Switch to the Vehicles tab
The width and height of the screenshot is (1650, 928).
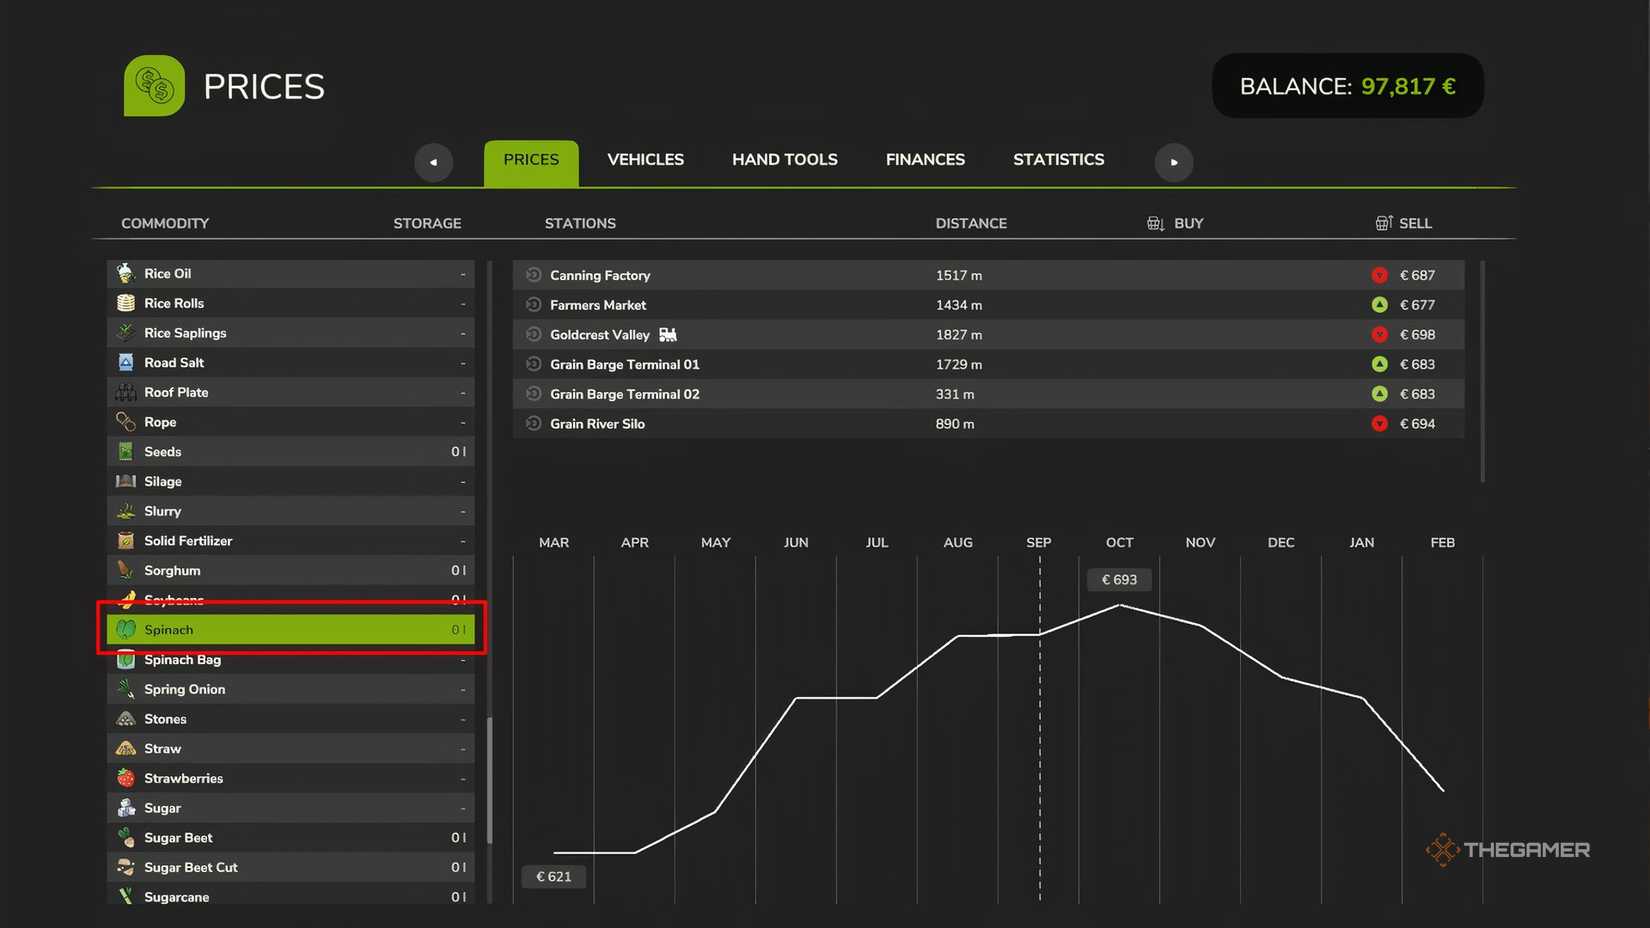pos(646,160)
